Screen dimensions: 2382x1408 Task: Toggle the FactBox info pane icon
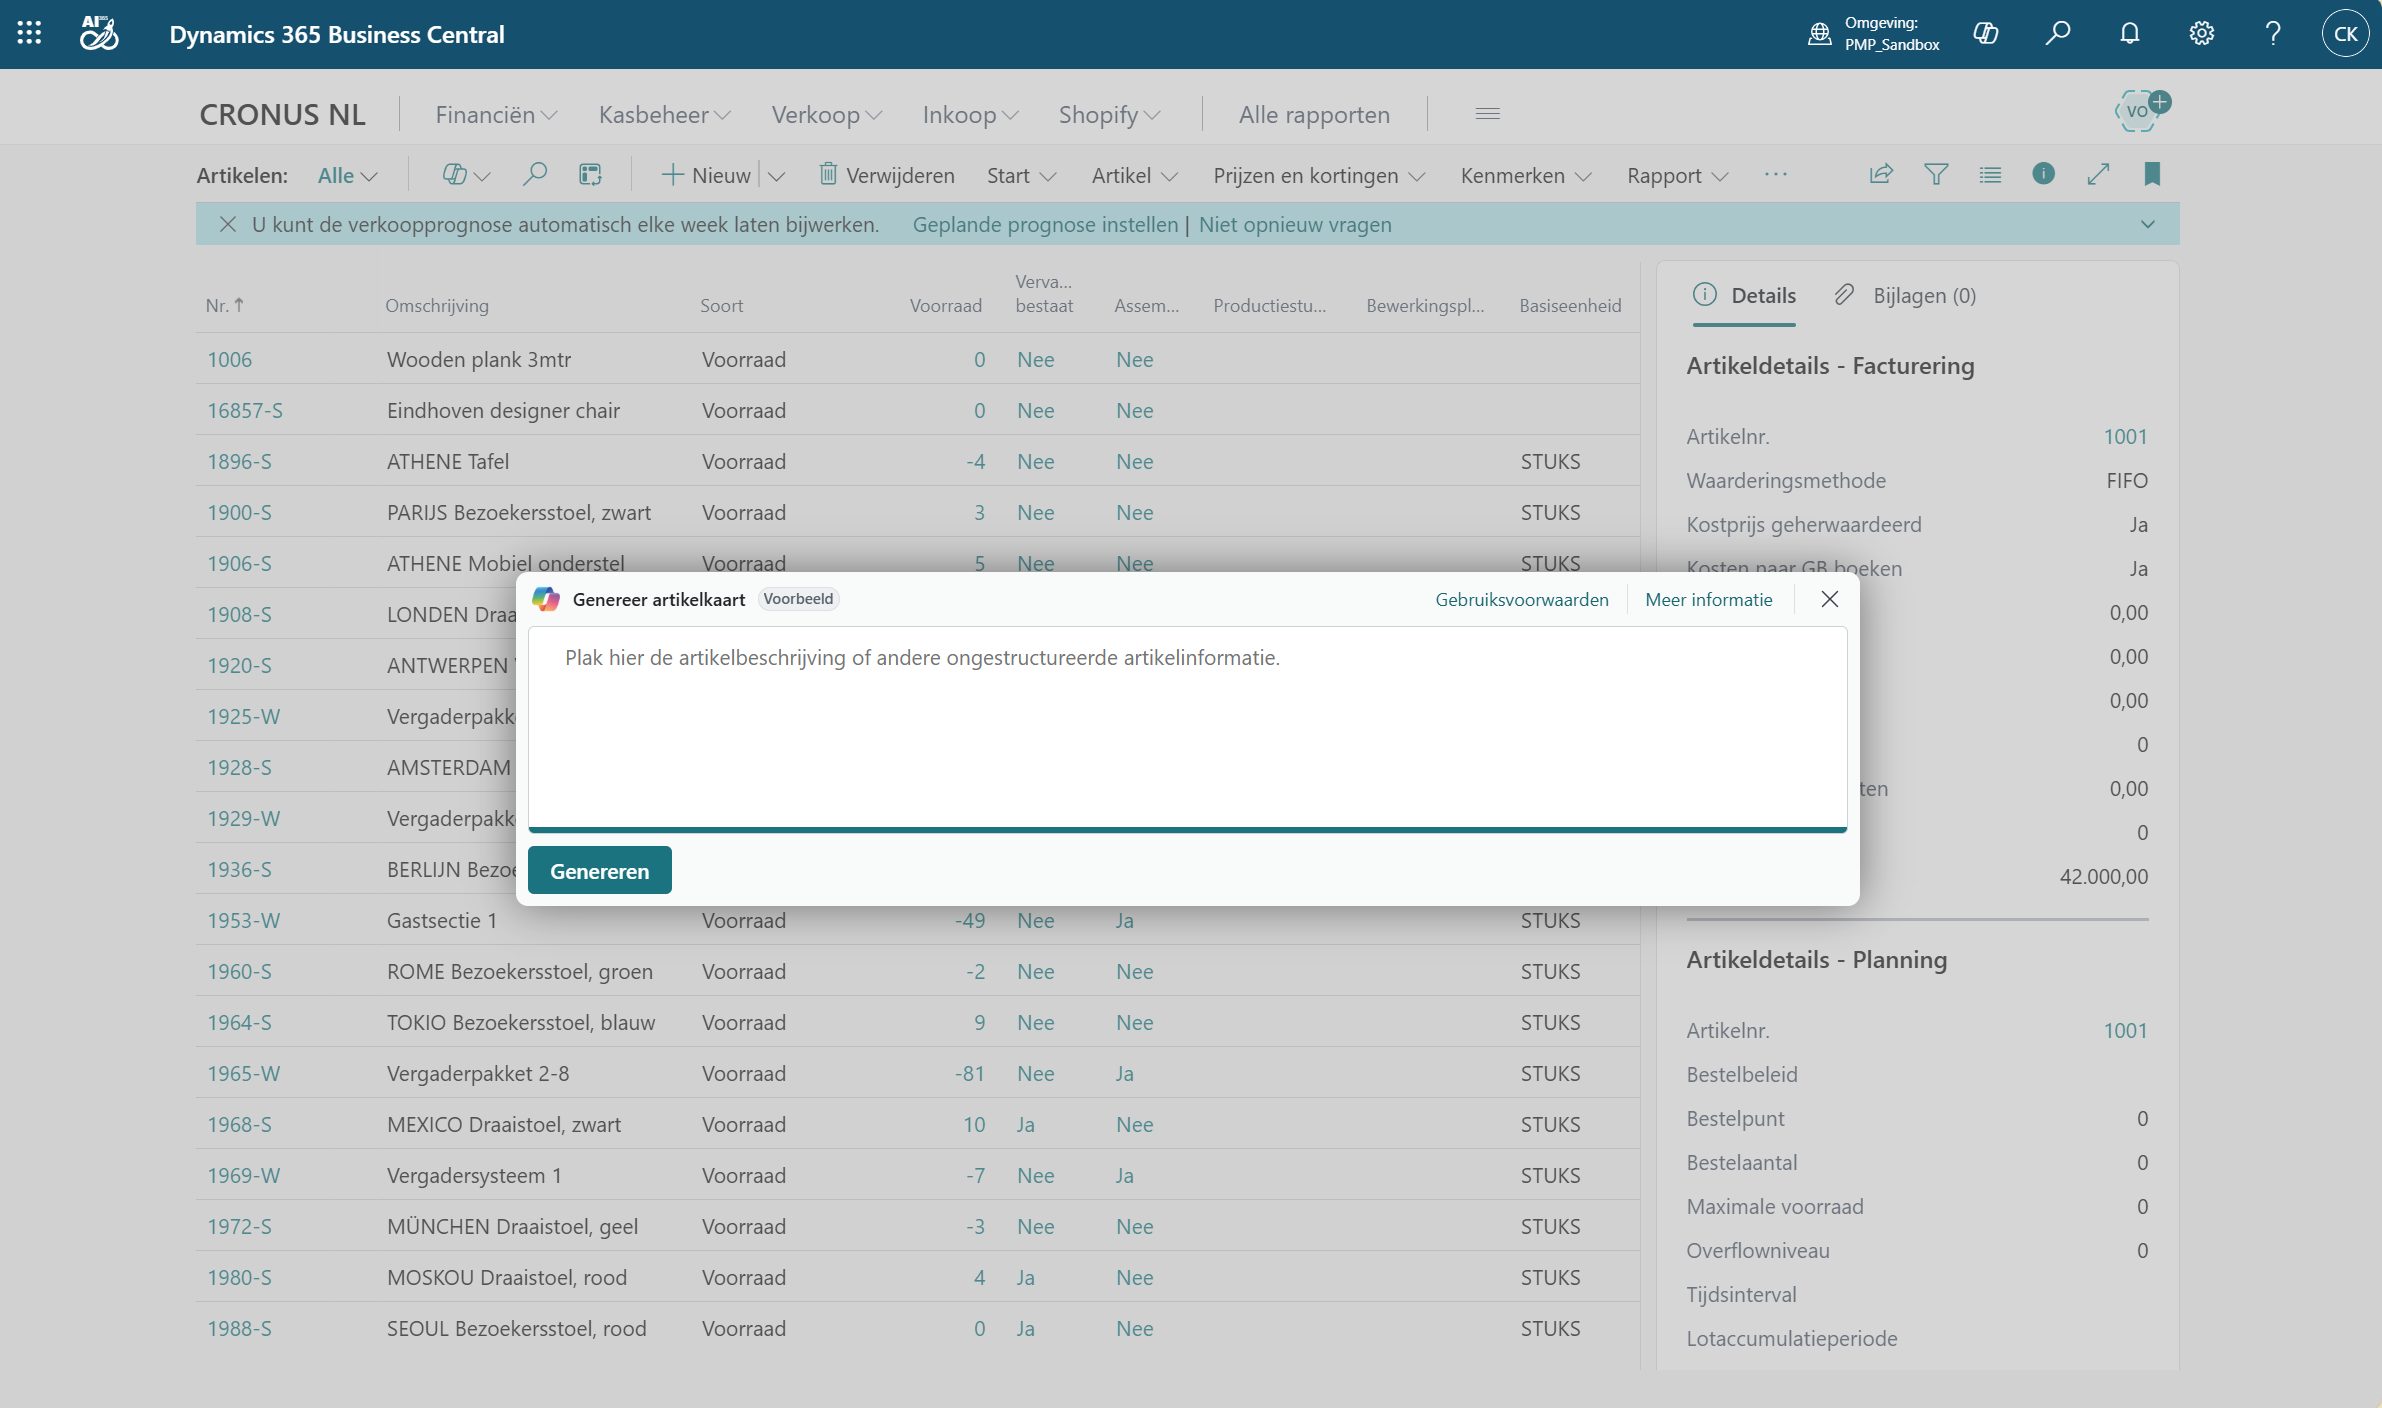pyautogui.click(x=2043, y=174)
